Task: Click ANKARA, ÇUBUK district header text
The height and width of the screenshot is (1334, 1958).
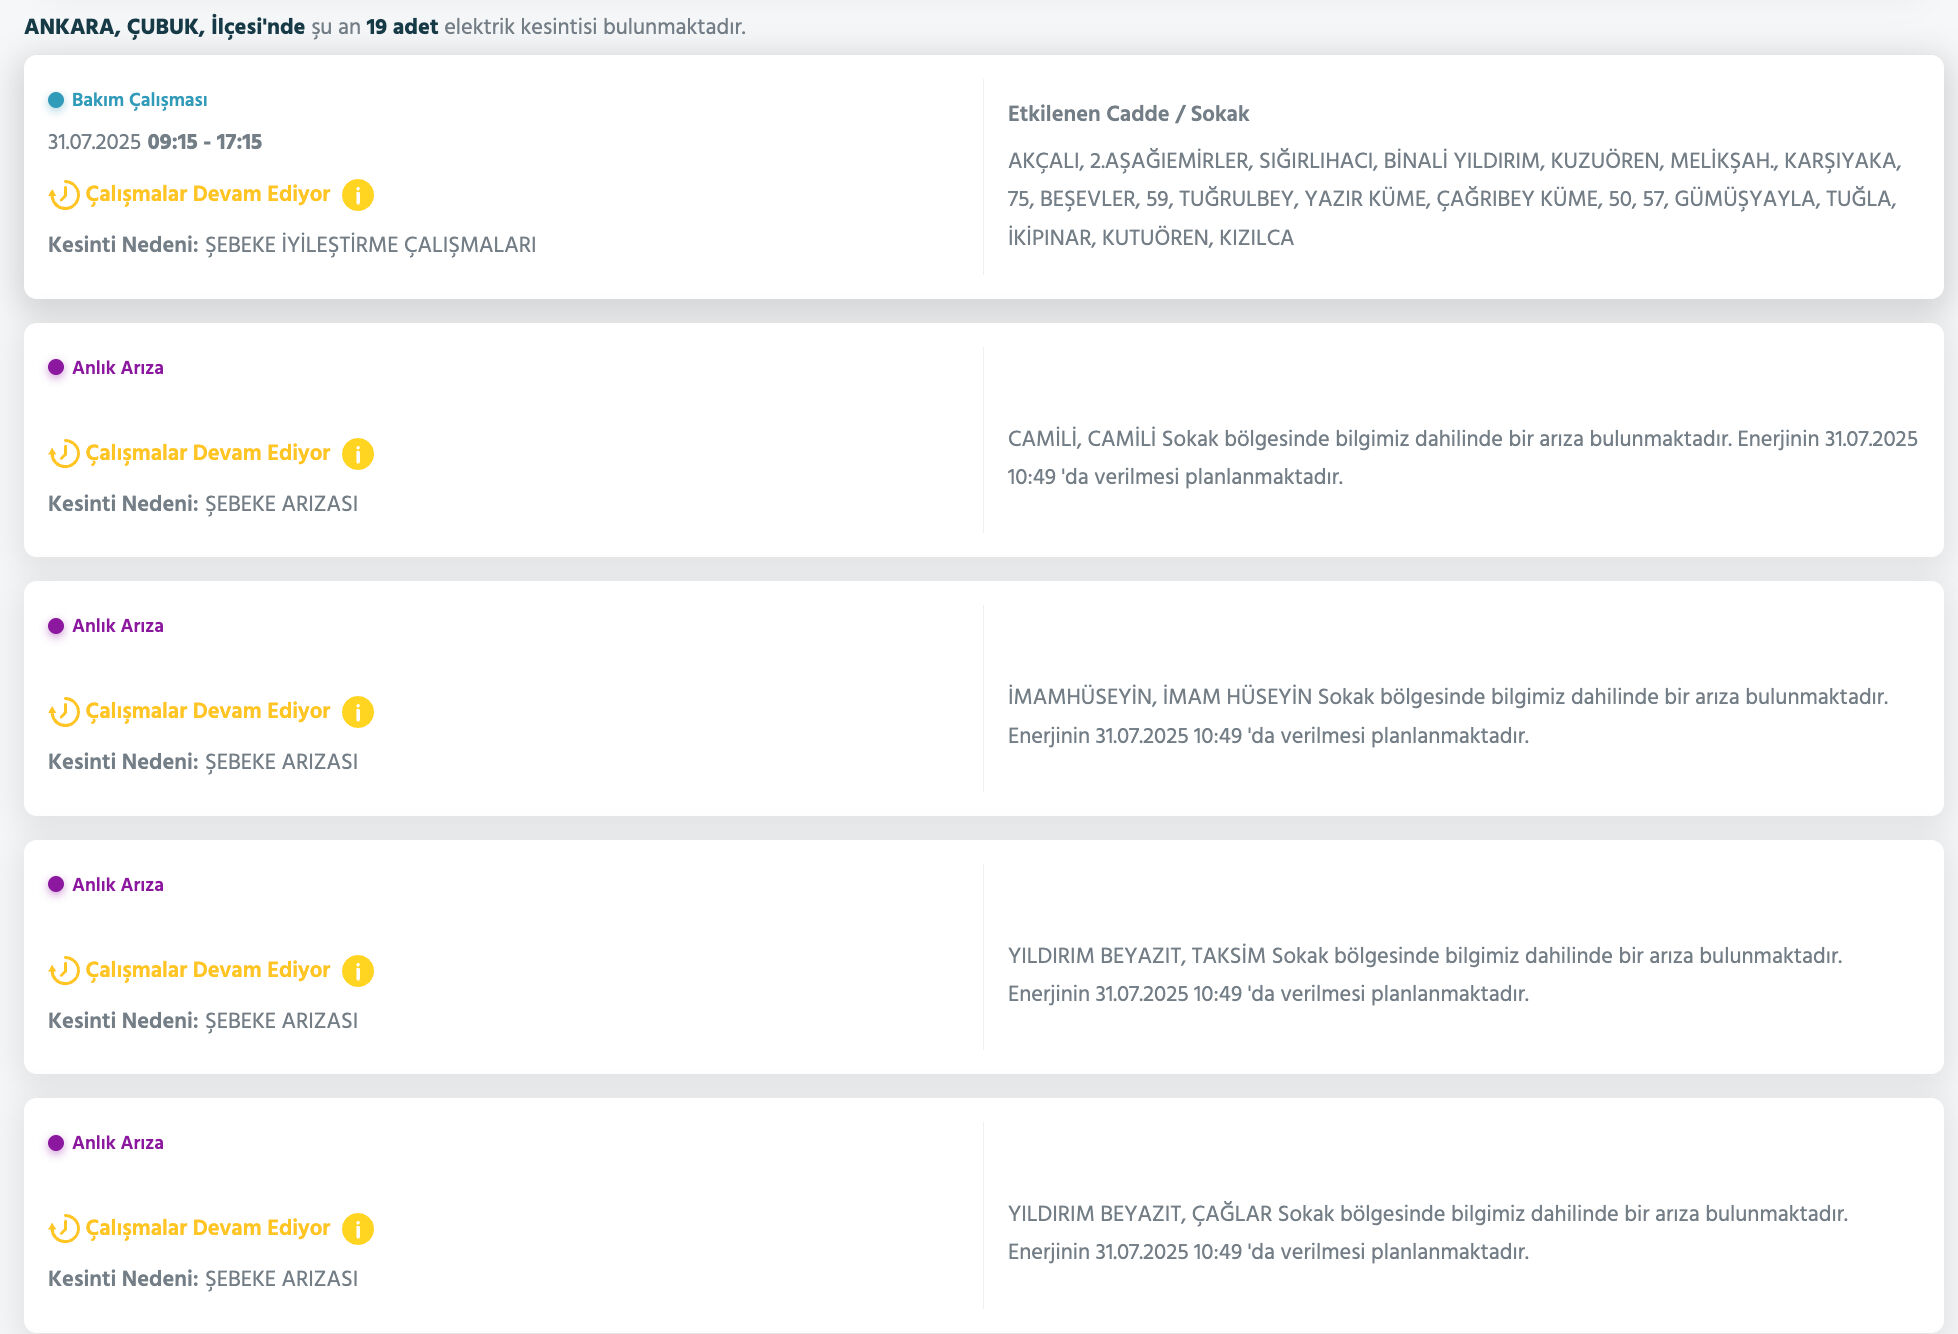Action: pyautogui.click(x=164, y=27)
